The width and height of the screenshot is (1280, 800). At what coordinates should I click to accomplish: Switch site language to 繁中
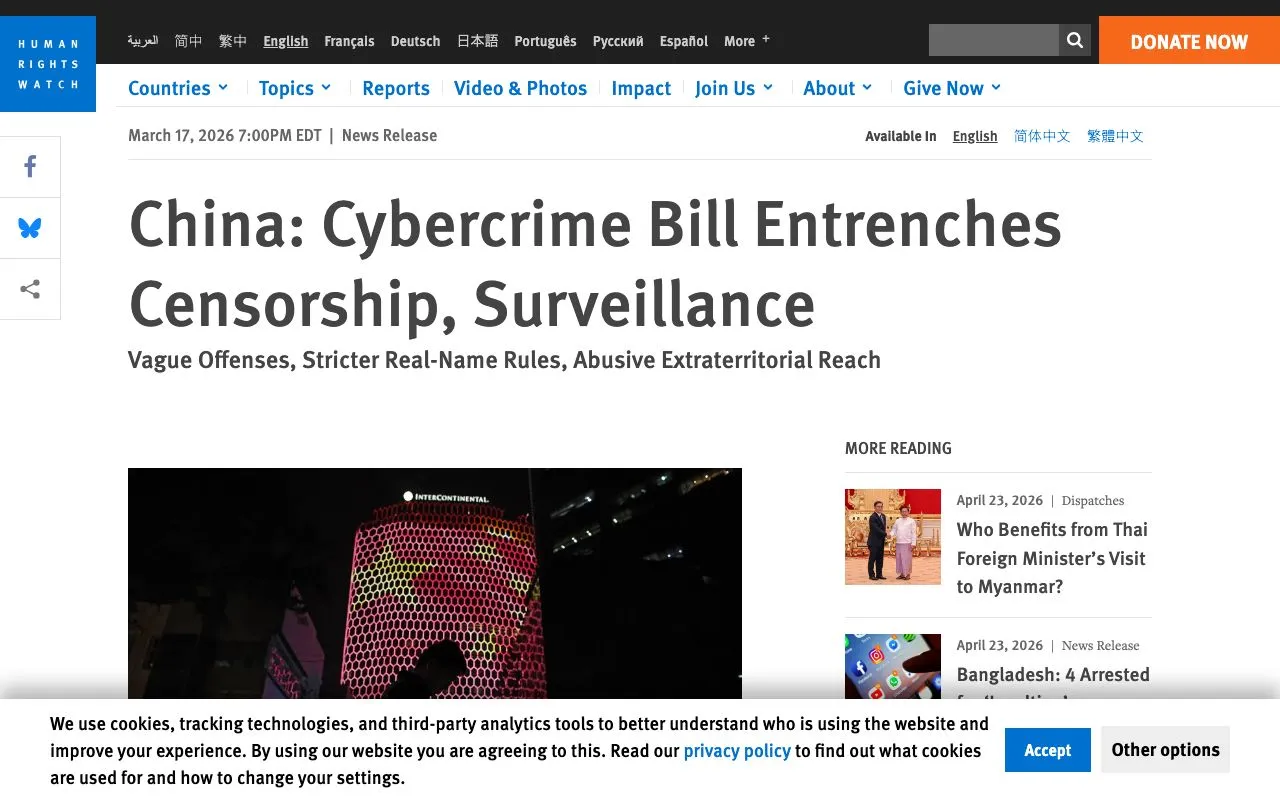(x=233, y=41)
